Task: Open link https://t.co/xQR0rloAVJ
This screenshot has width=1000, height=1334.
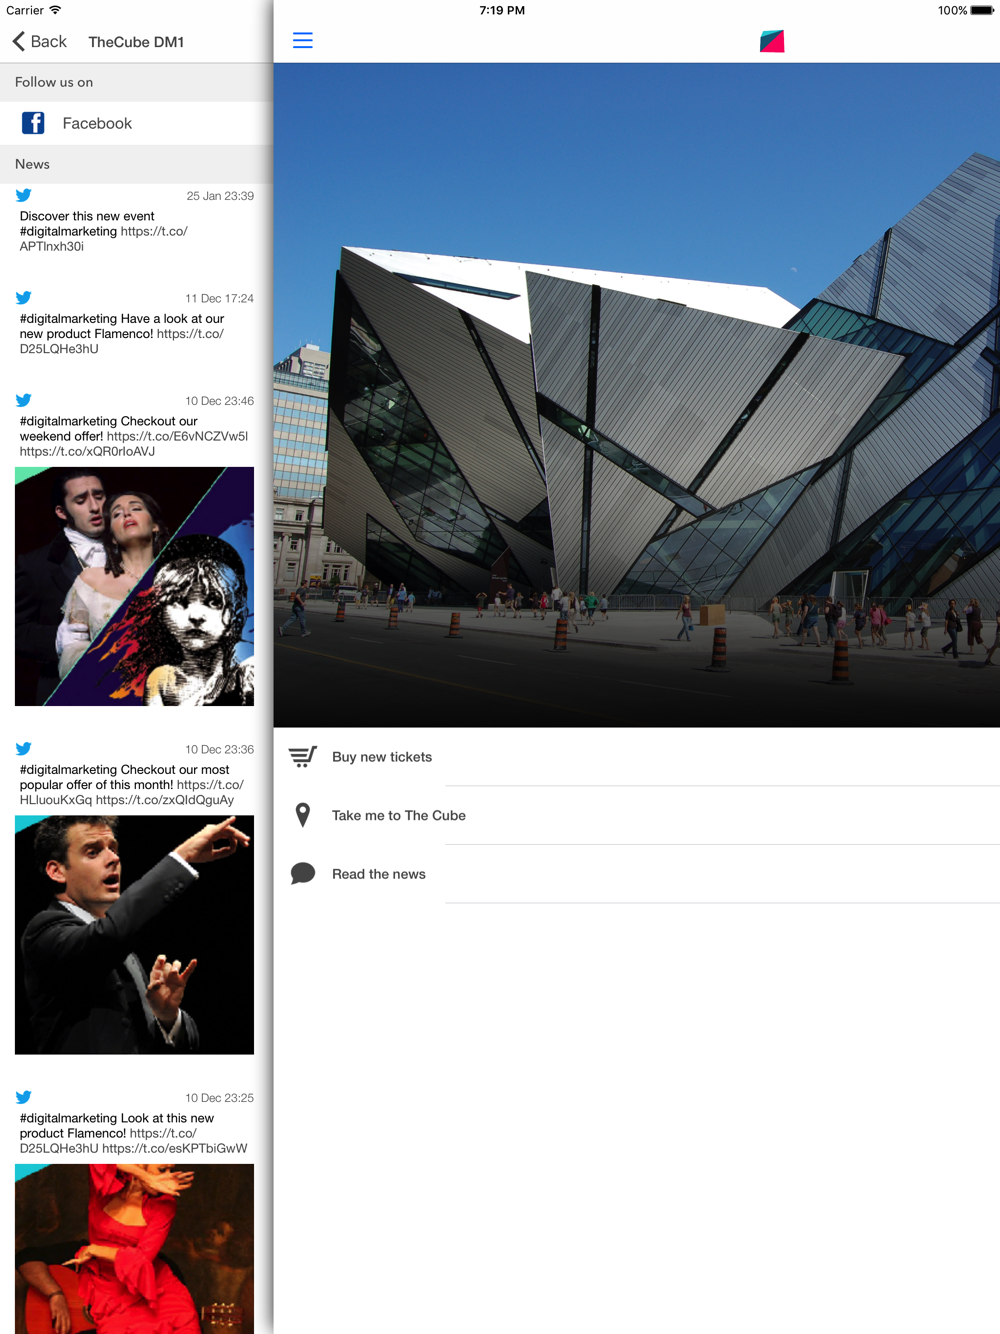Action: 87,451
